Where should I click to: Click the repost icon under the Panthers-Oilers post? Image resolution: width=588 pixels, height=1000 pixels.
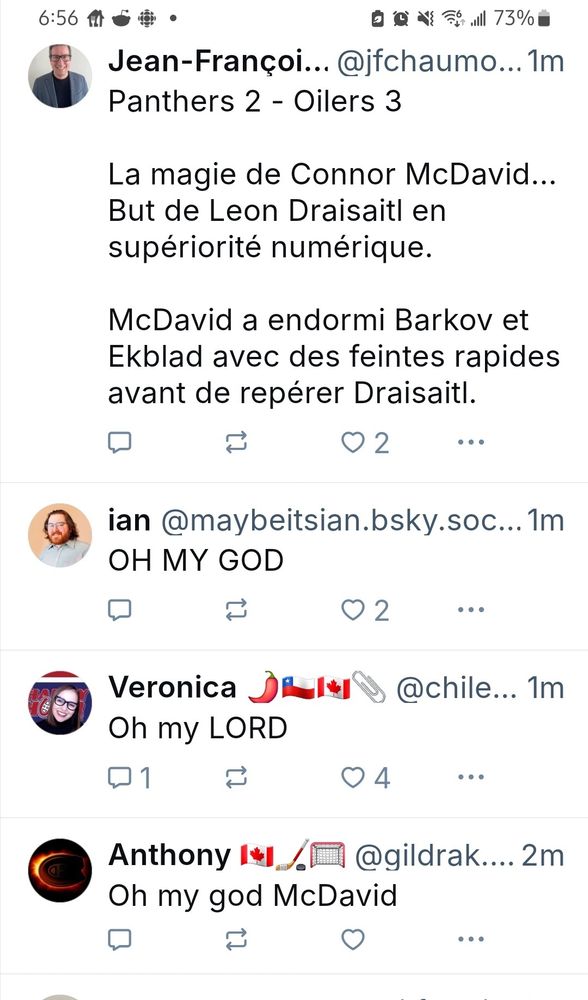coord(238,441)
